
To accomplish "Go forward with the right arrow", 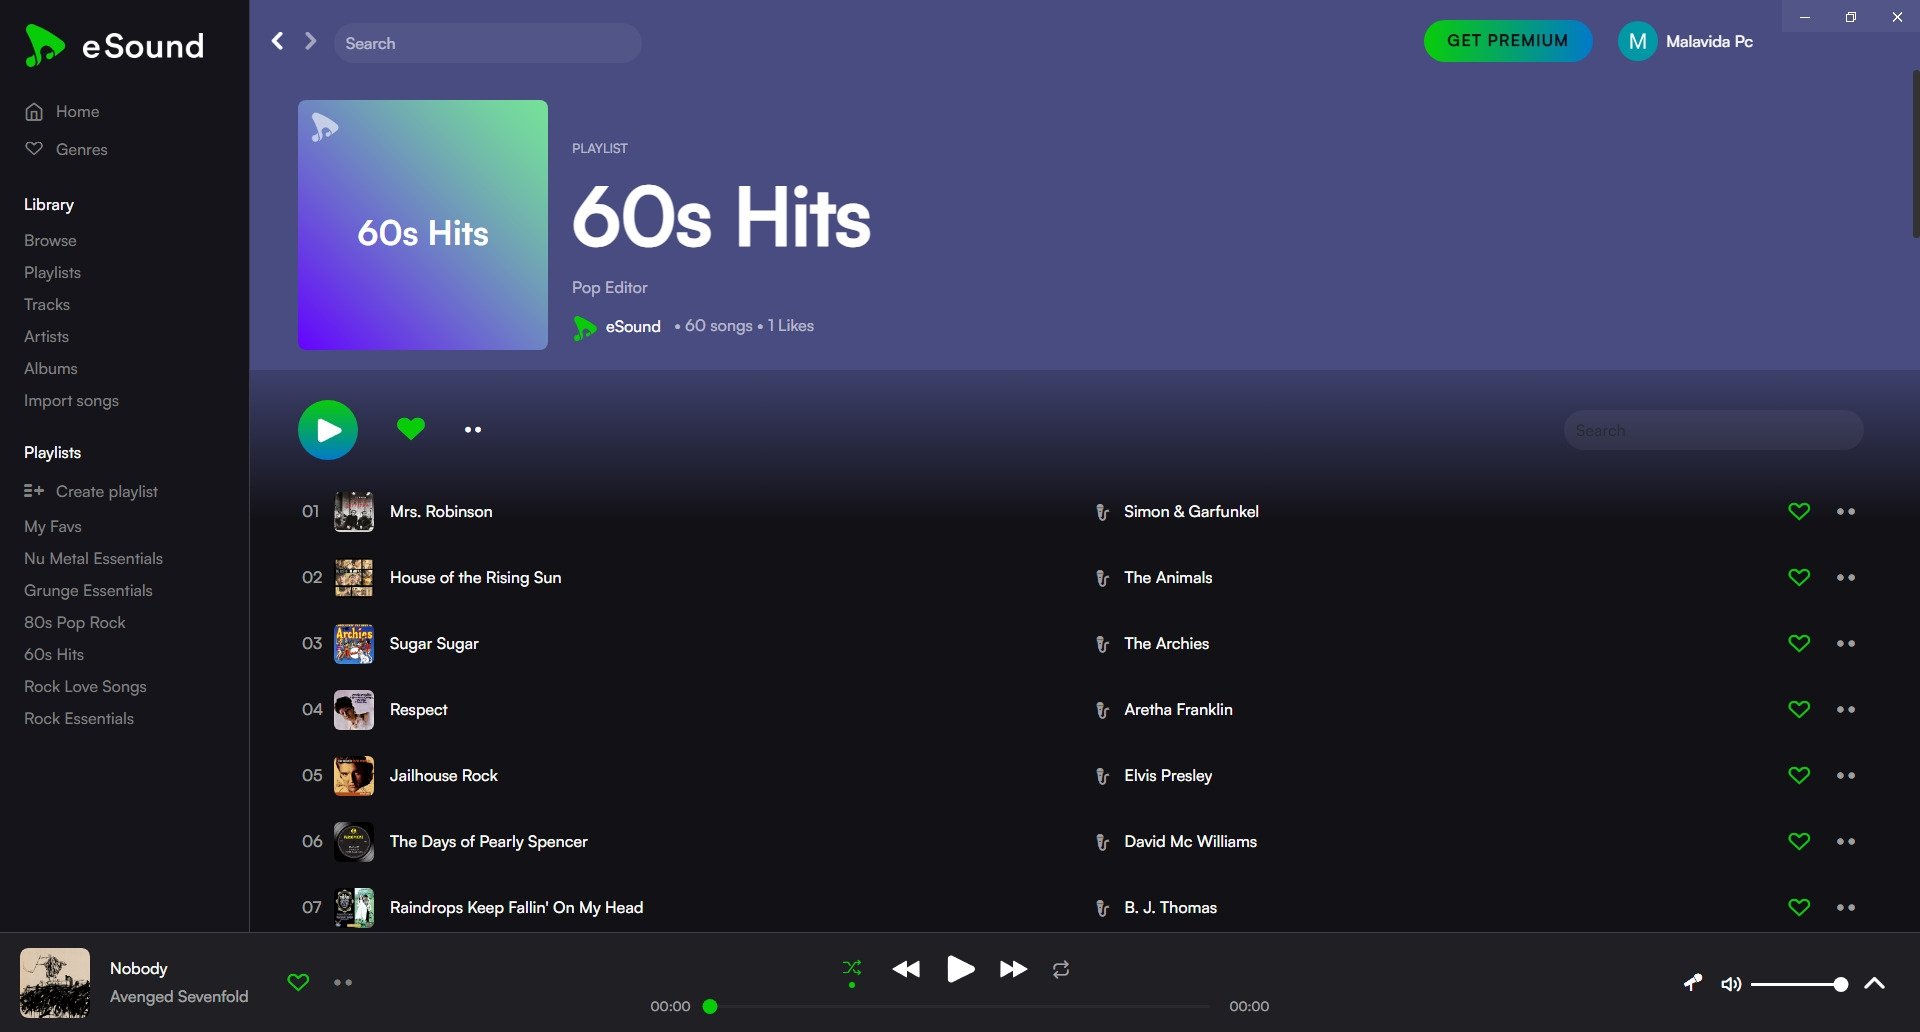I will tap(310, 41).
